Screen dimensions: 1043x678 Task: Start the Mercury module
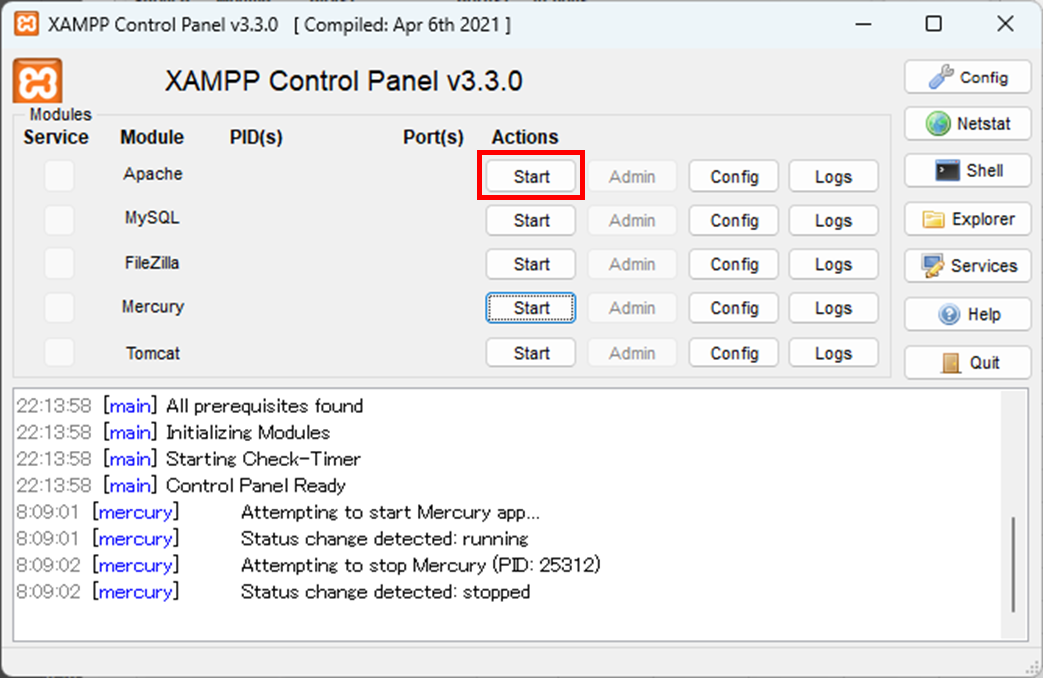point(530,308)
